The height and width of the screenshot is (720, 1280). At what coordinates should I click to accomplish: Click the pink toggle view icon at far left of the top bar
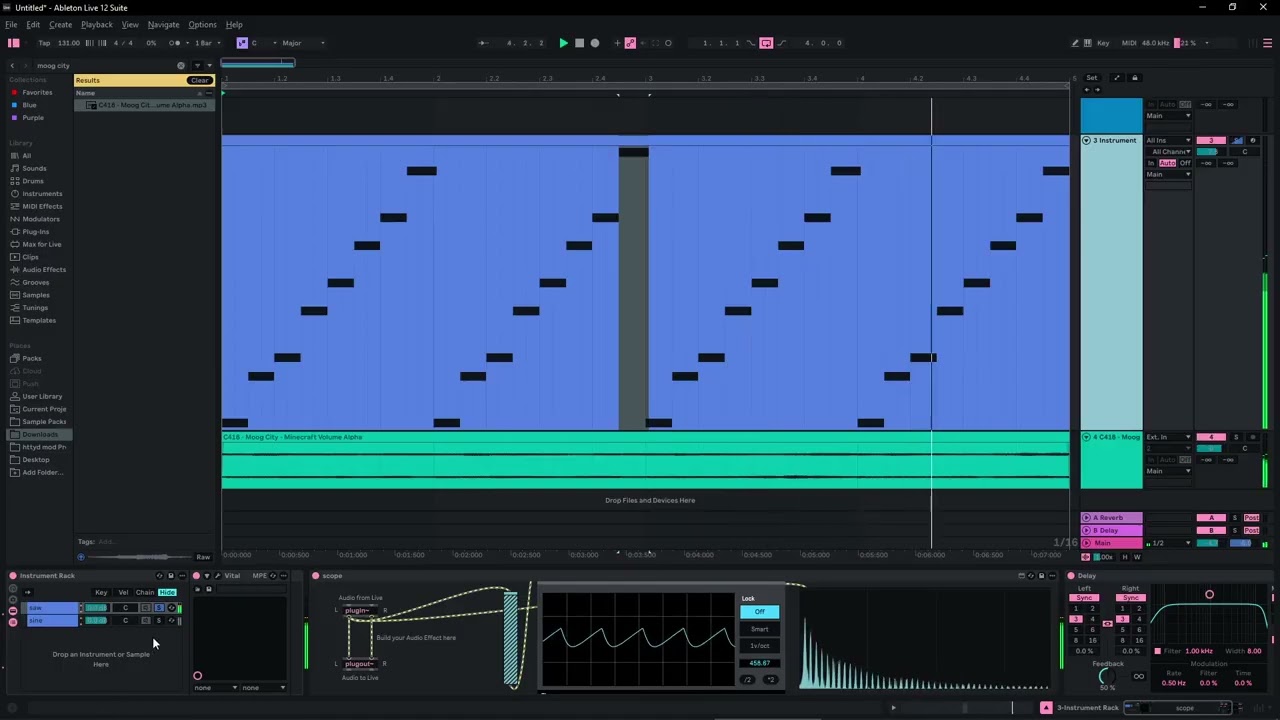[x=14, y=43]
